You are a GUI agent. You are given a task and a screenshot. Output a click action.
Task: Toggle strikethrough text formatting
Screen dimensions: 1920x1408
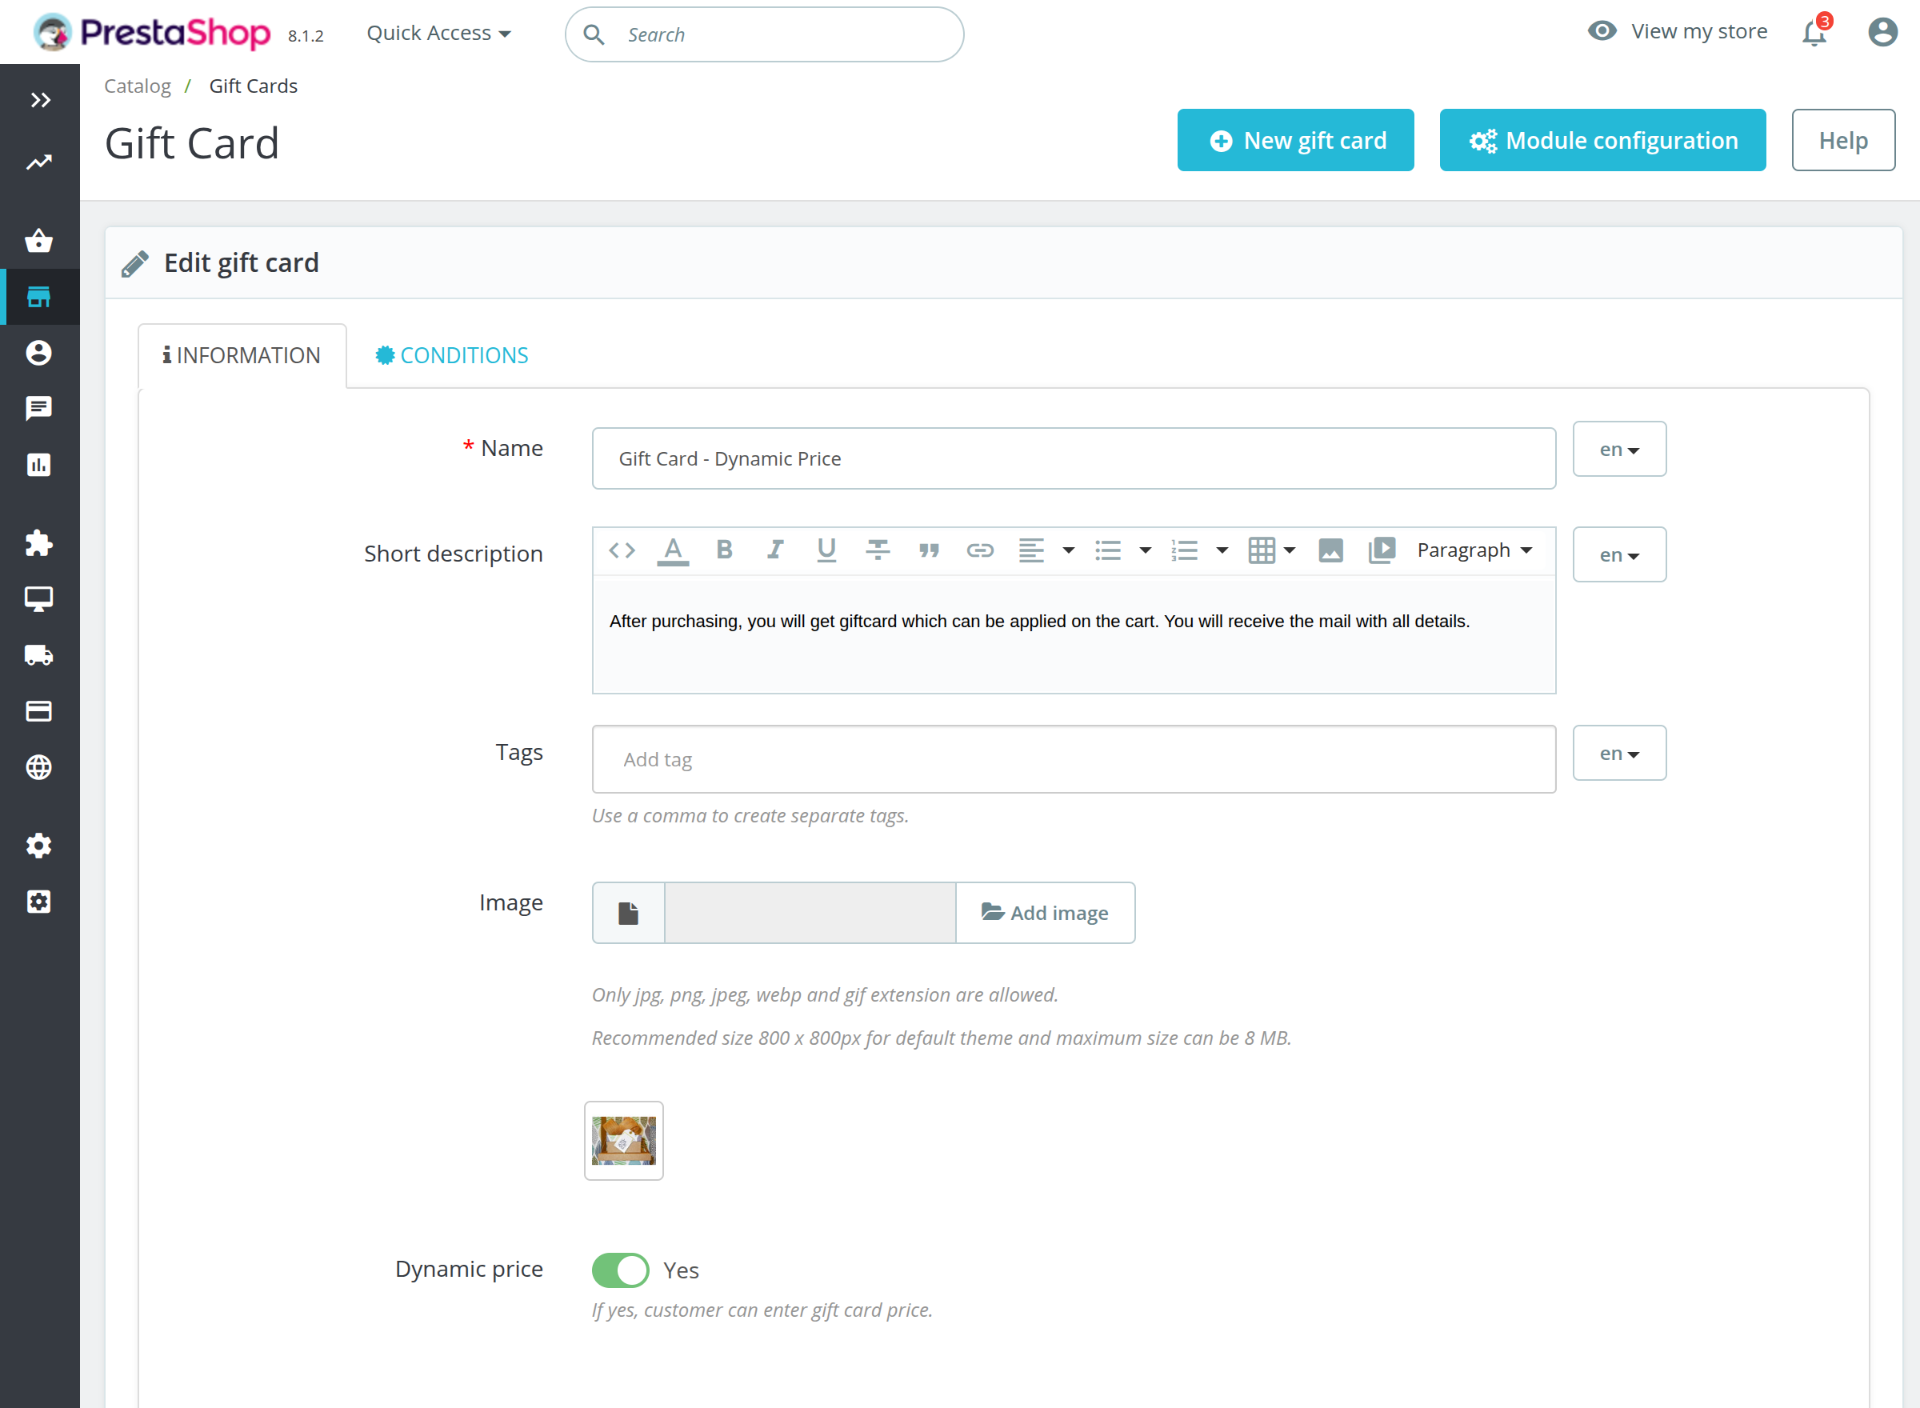click(878, 550)
